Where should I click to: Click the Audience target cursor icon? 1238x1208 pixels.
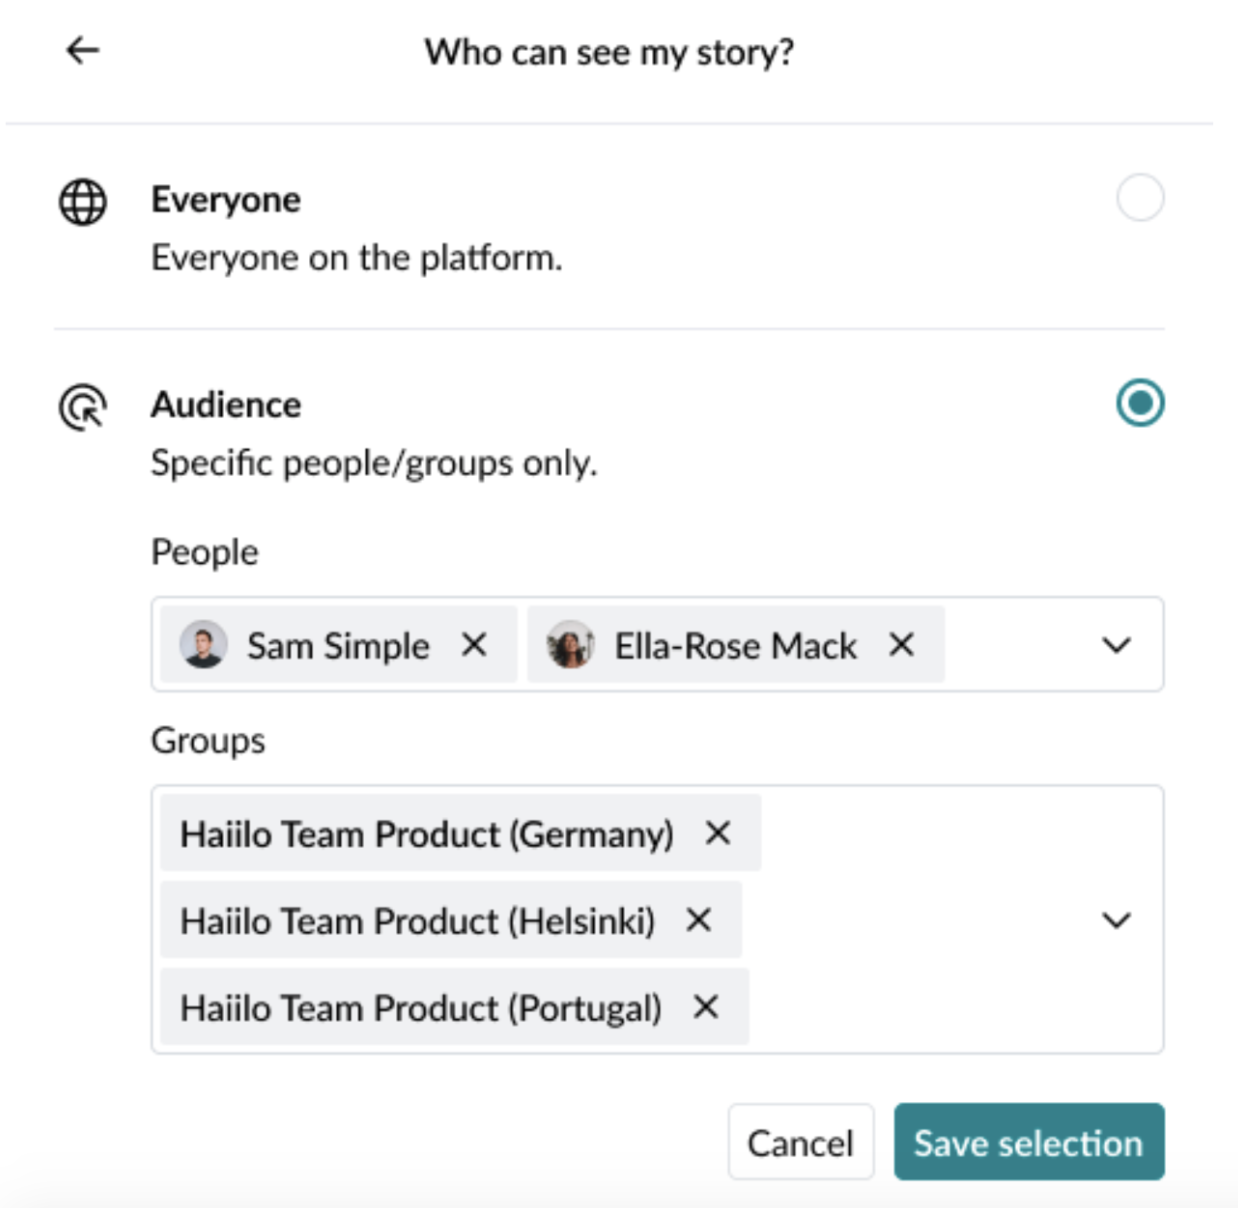[x=83, y=407]
